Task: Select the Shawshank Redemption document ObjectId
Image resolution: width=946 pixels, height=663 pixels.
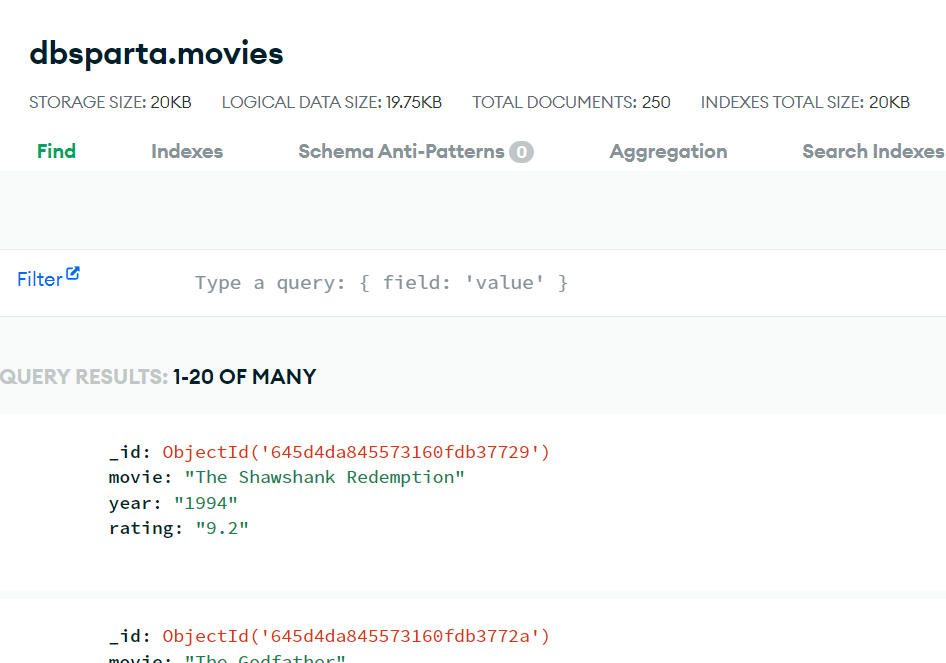Action: [x=355, y=452]
